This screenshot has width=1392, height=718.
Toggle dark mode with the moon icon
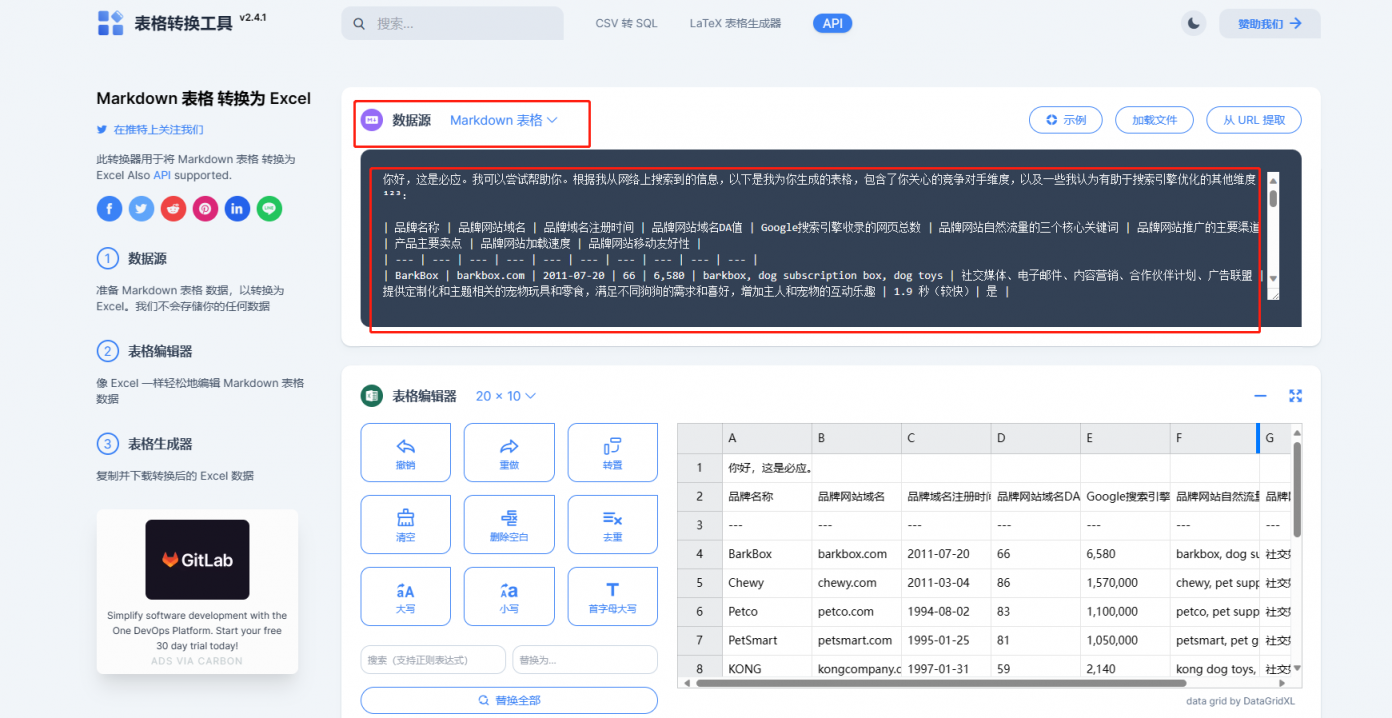click(1193, 23)
